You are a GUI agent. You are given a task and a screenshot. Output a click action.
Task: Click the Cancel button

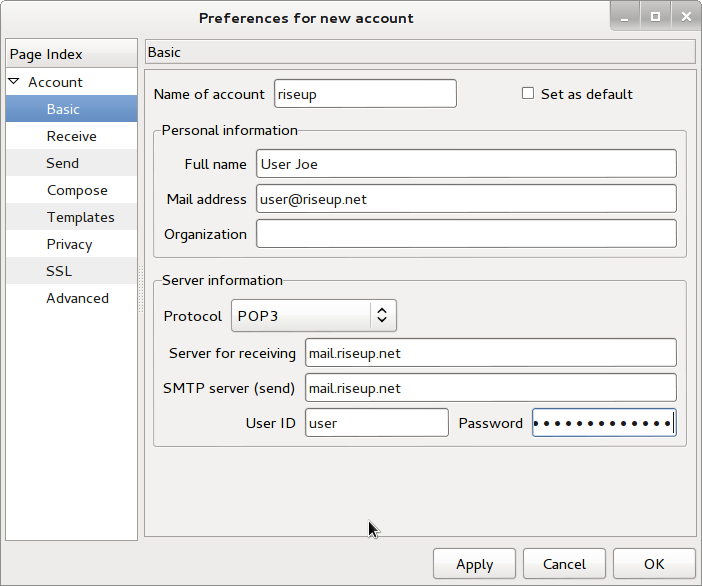pos(562,564)
